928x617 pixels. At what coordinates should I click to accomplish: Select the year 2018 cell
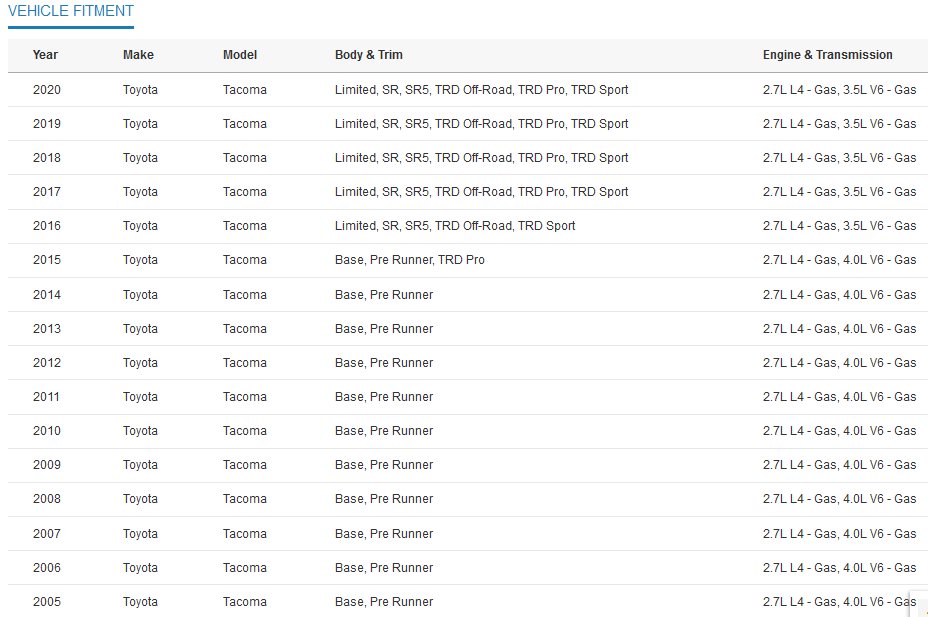(47, 158)
